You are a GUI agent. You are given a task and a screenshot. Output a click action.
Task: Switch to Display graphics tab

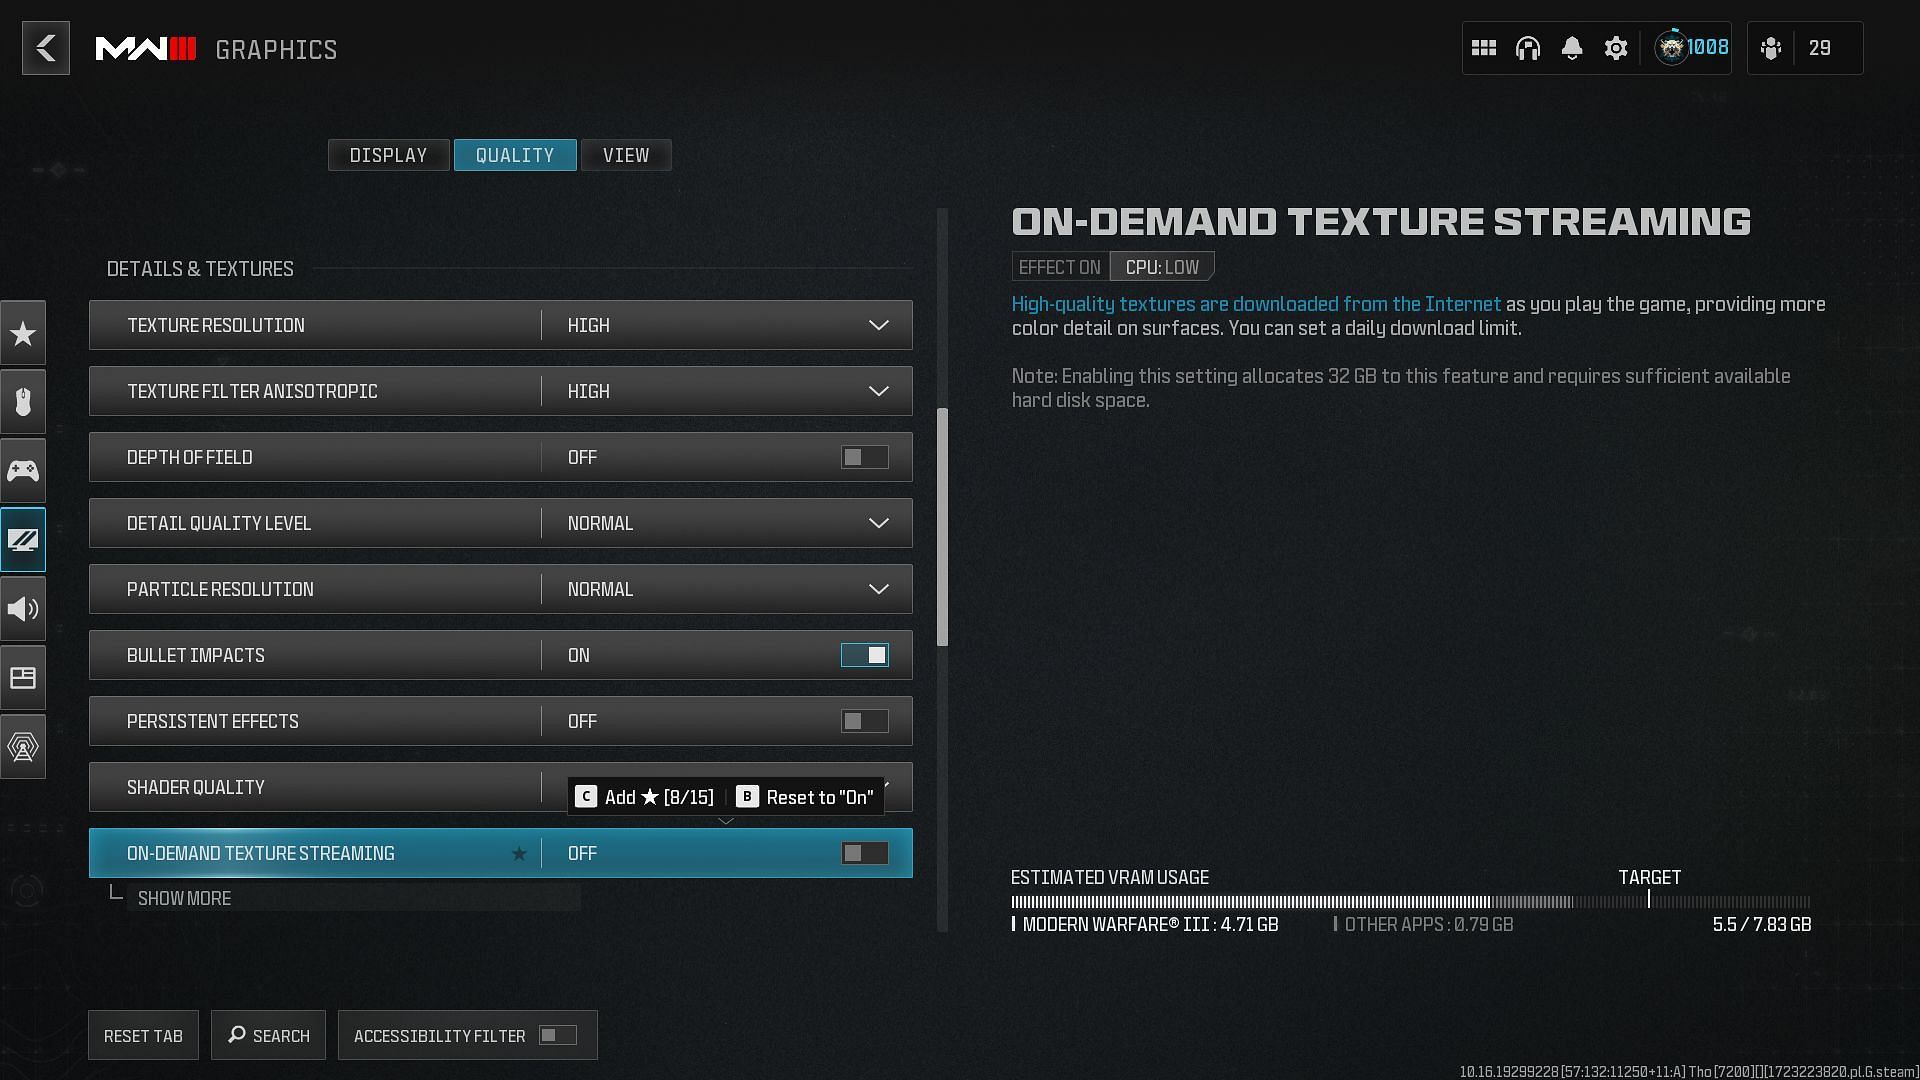click(389, 154)
